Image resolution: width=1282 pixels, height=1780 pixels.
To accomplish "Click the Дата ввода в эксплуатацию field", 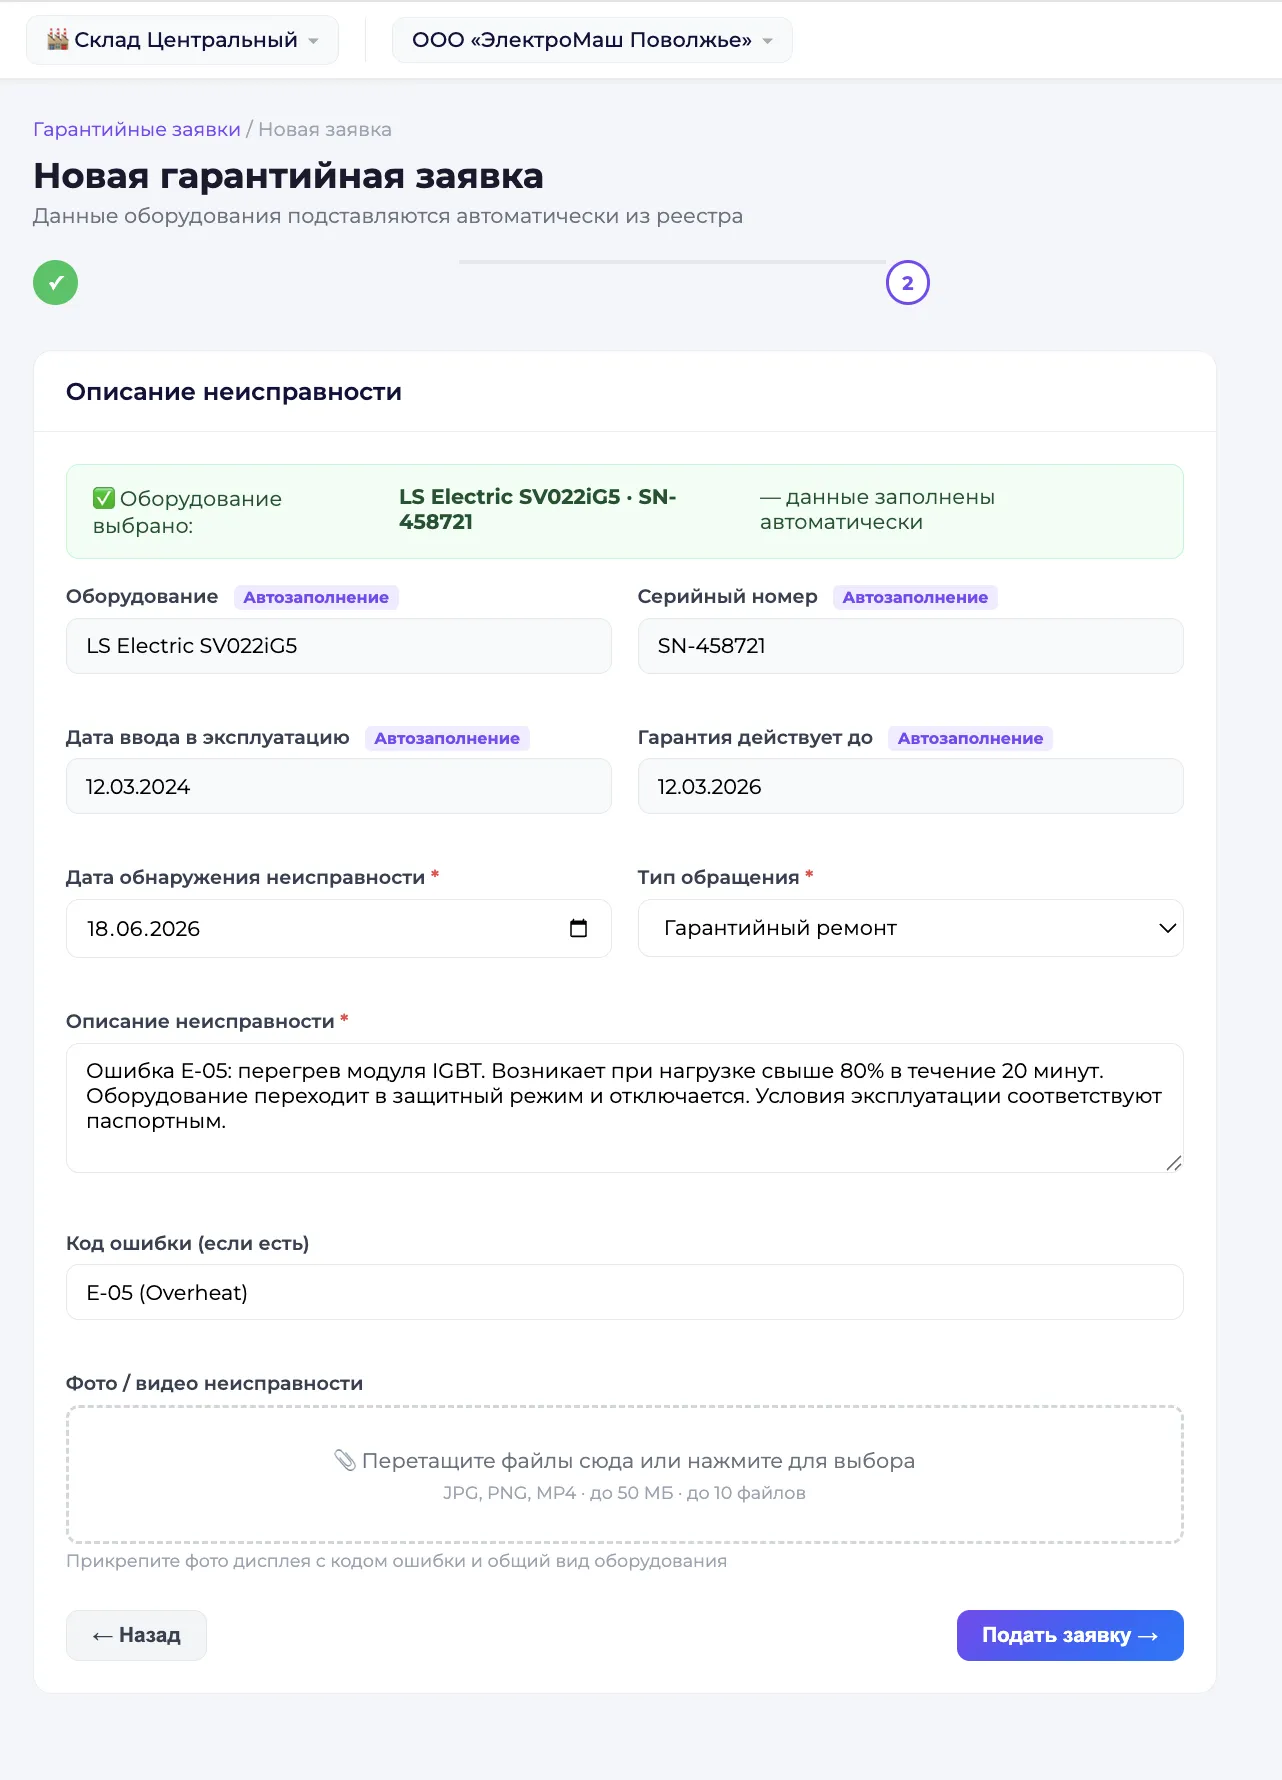I will 339,787.
